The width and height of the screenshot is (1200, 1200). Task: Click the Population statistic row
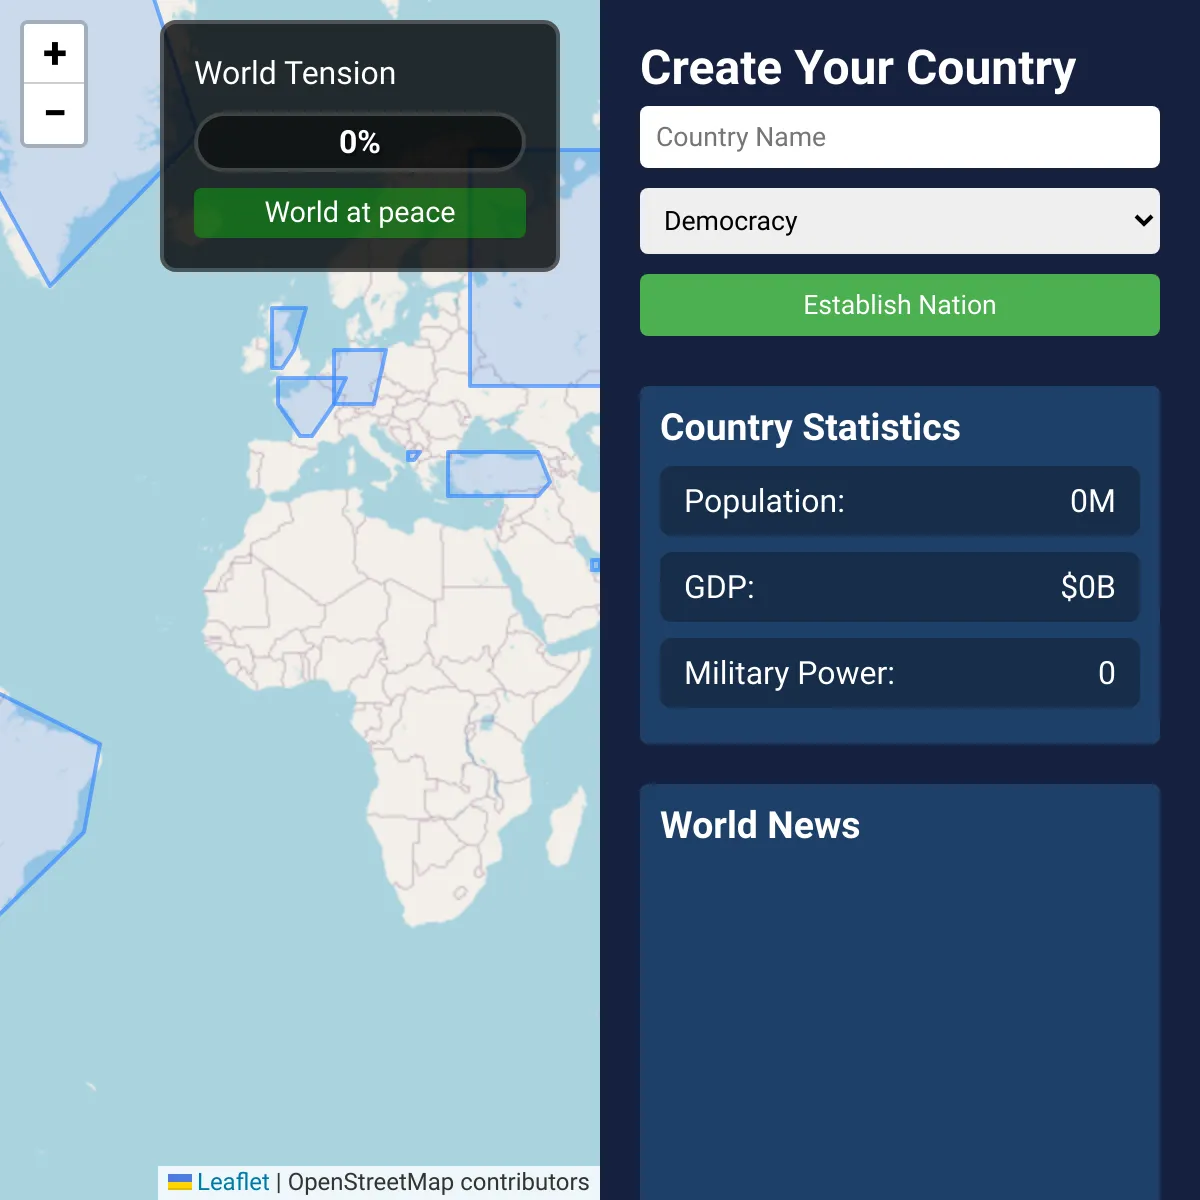pos(900,501)
